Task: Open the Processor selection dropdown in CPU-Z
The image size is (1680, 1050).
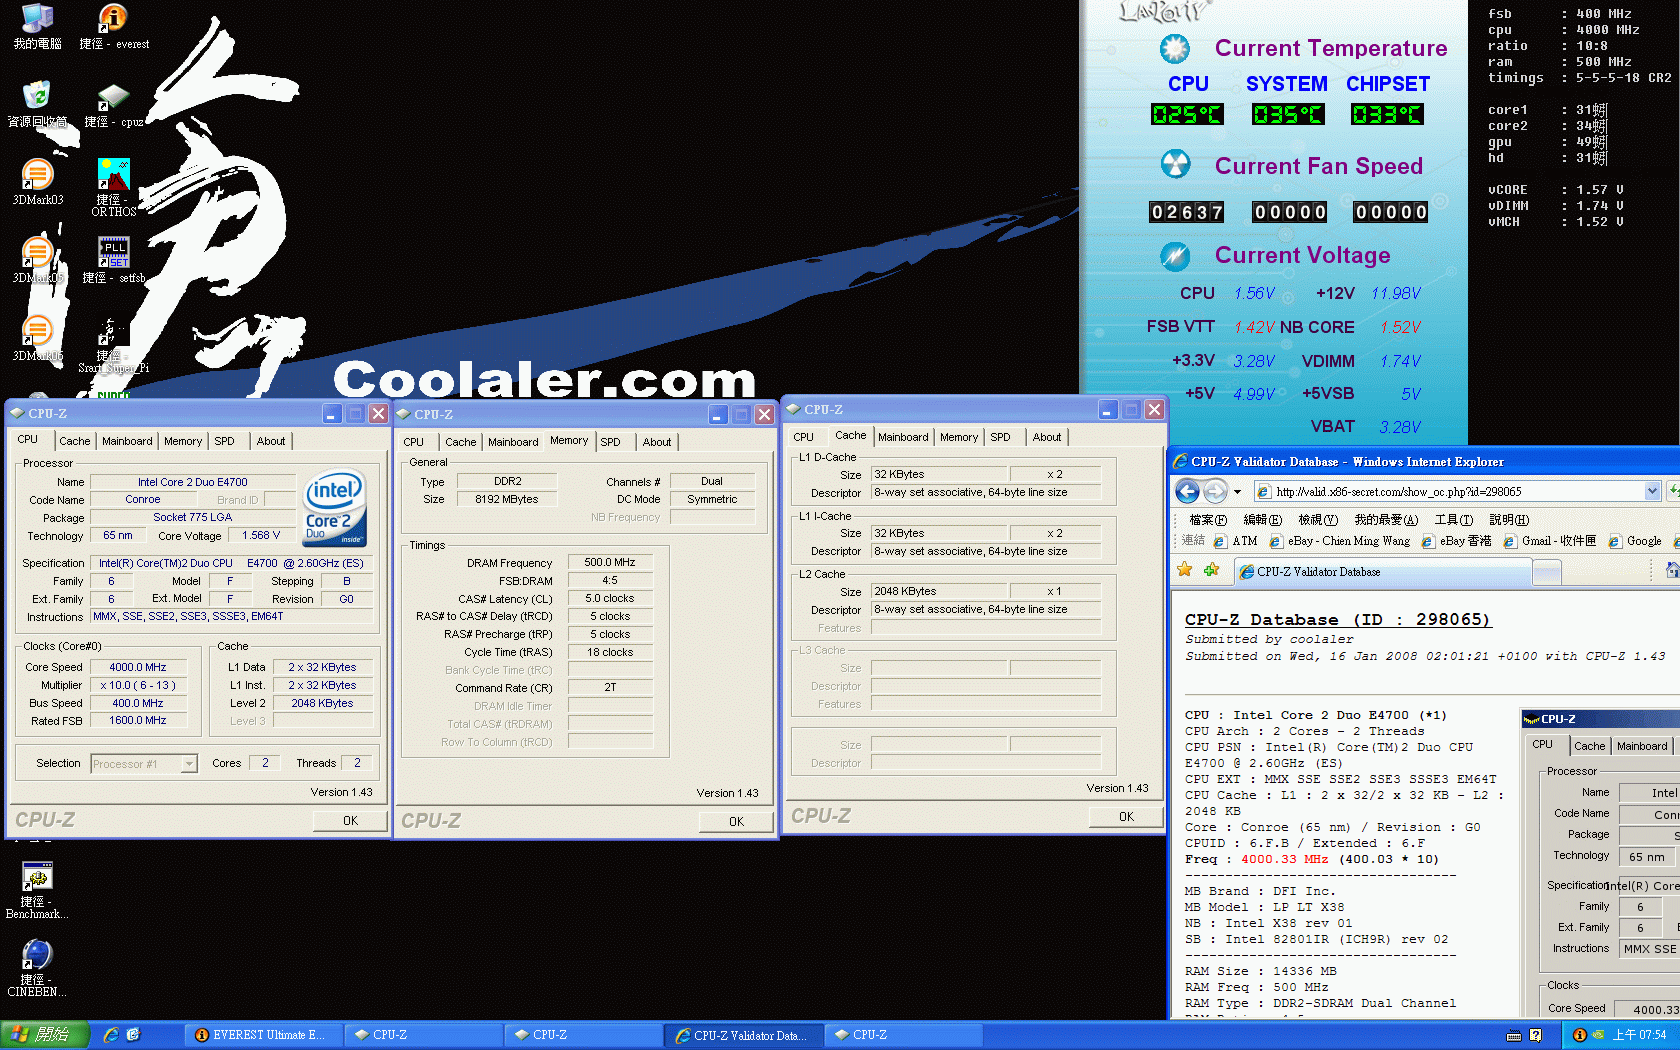Action: coord(189,764)
